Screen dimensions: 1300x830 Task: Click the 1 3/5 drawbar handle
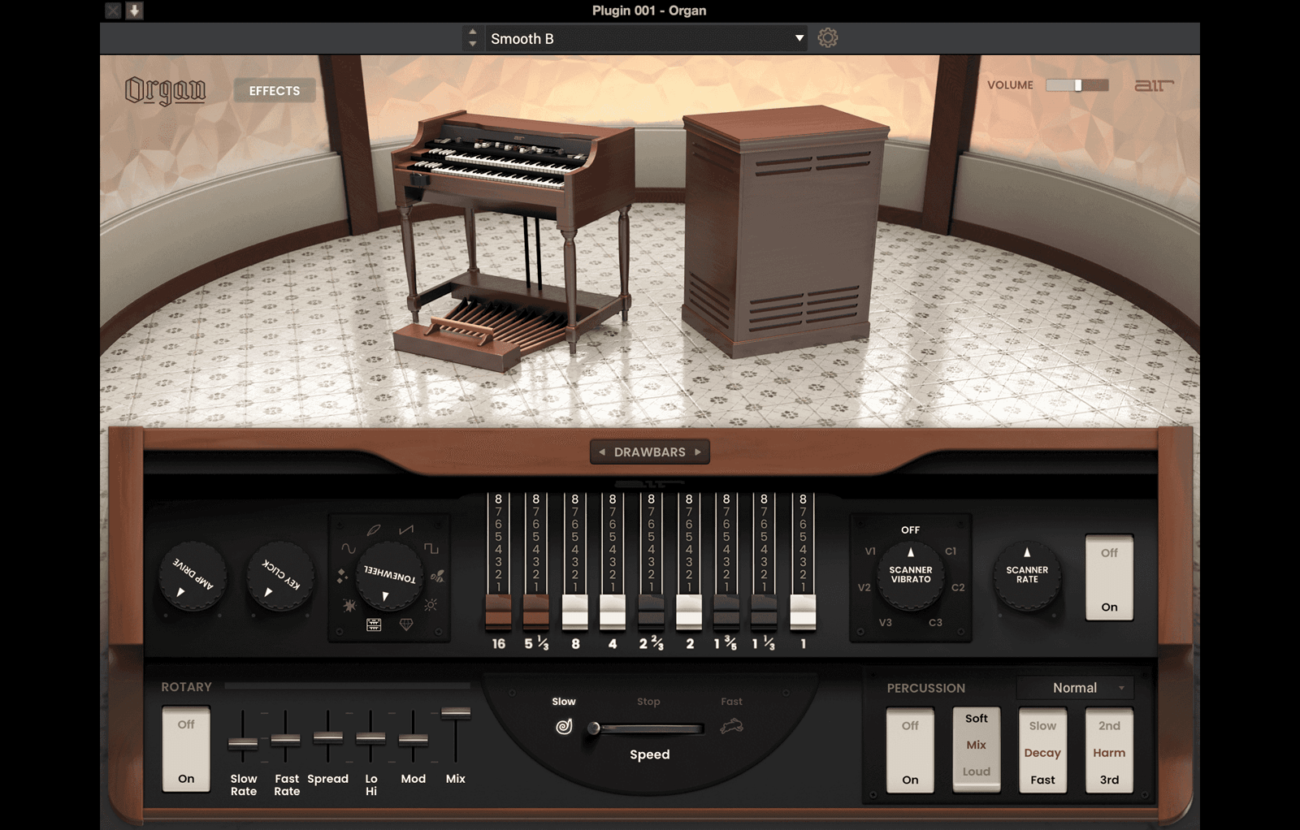click(x=726, y=612)
